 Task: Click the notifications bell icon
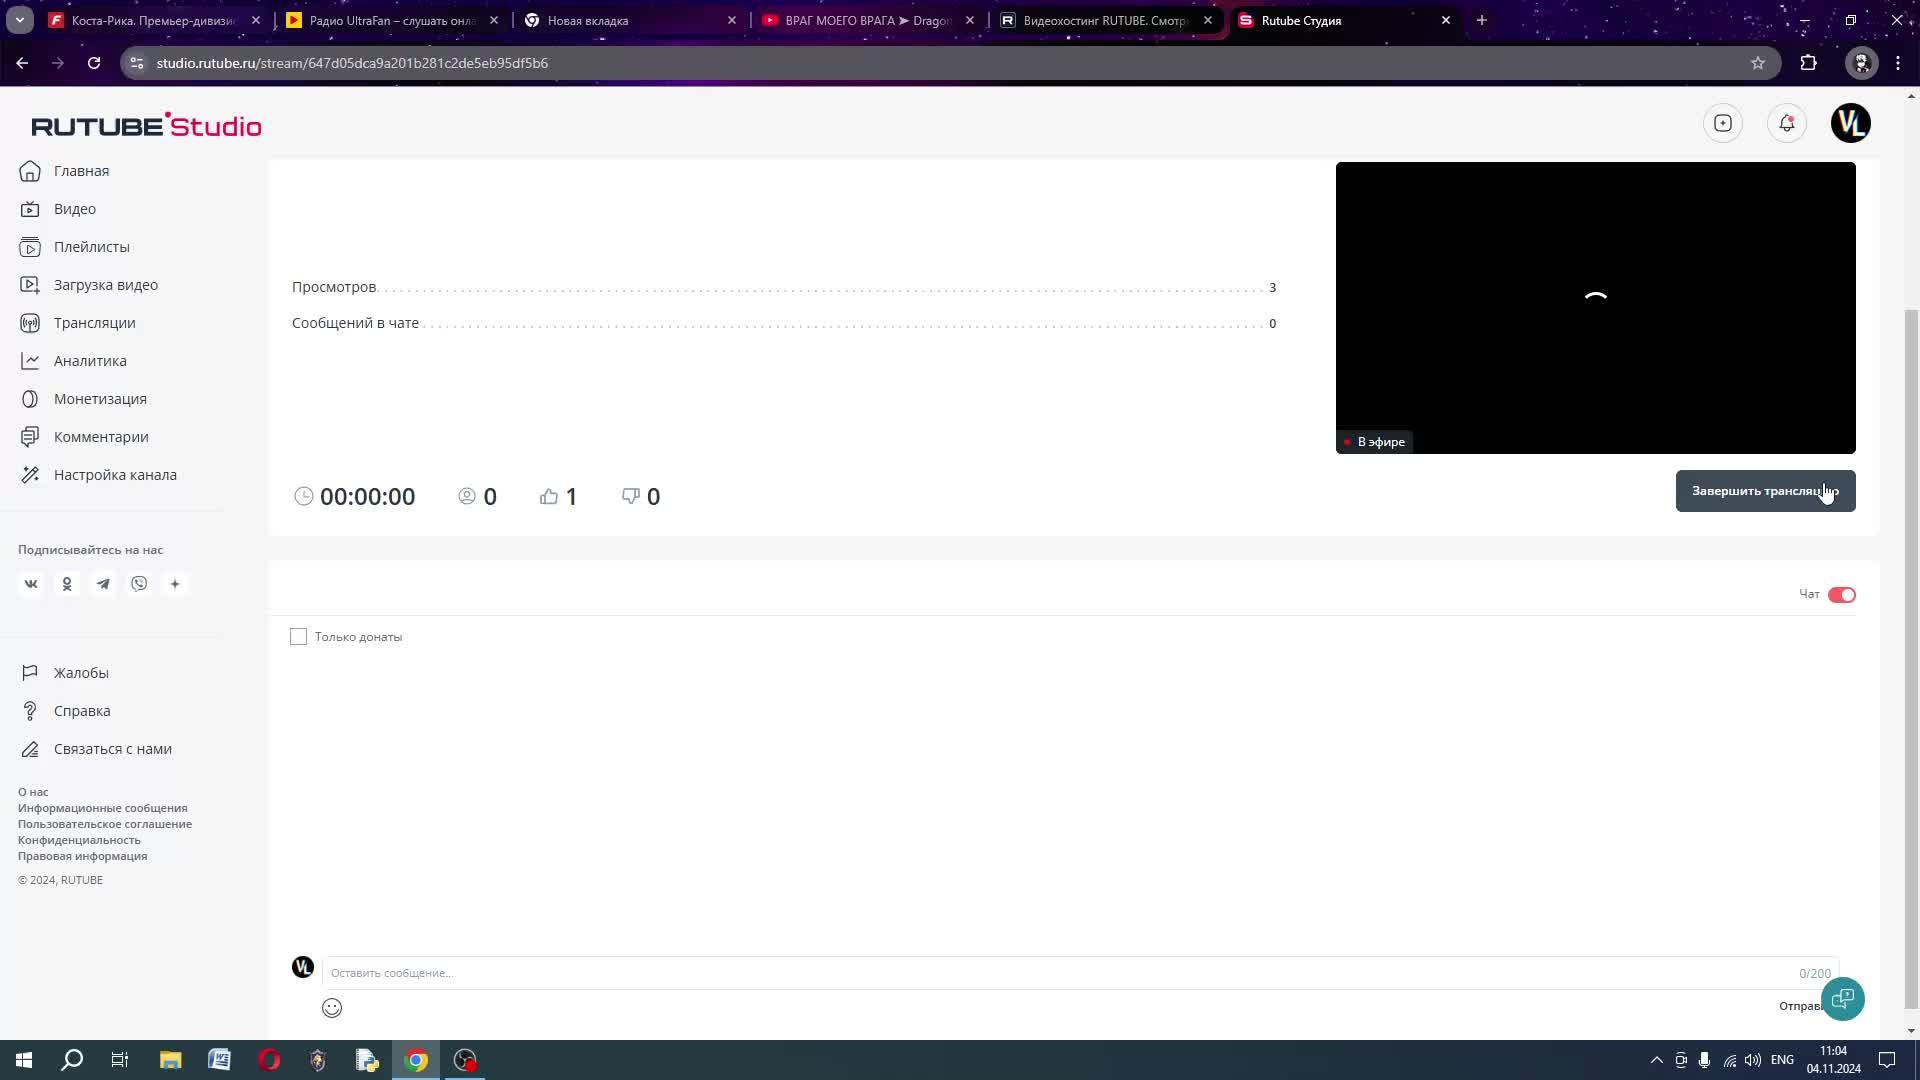[1786, 123]
